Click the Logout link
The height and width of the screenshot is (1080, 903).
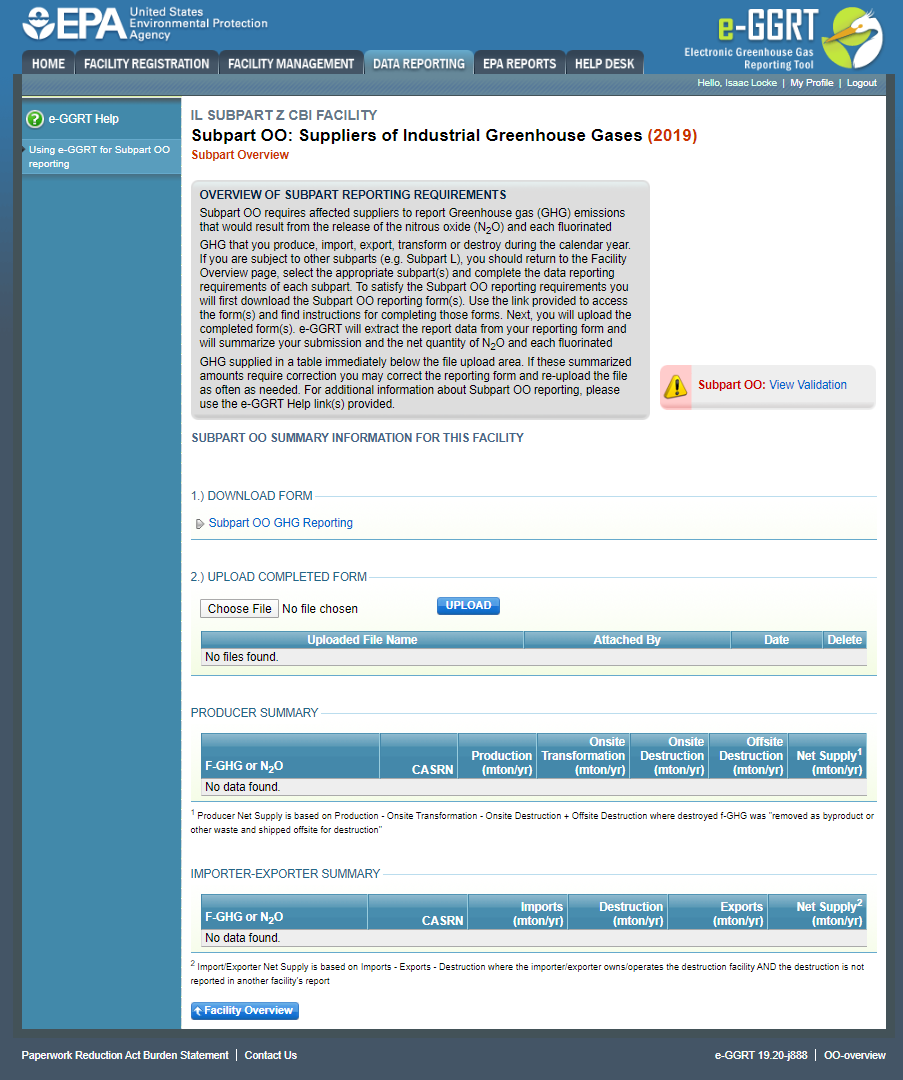tap(862, 83)
